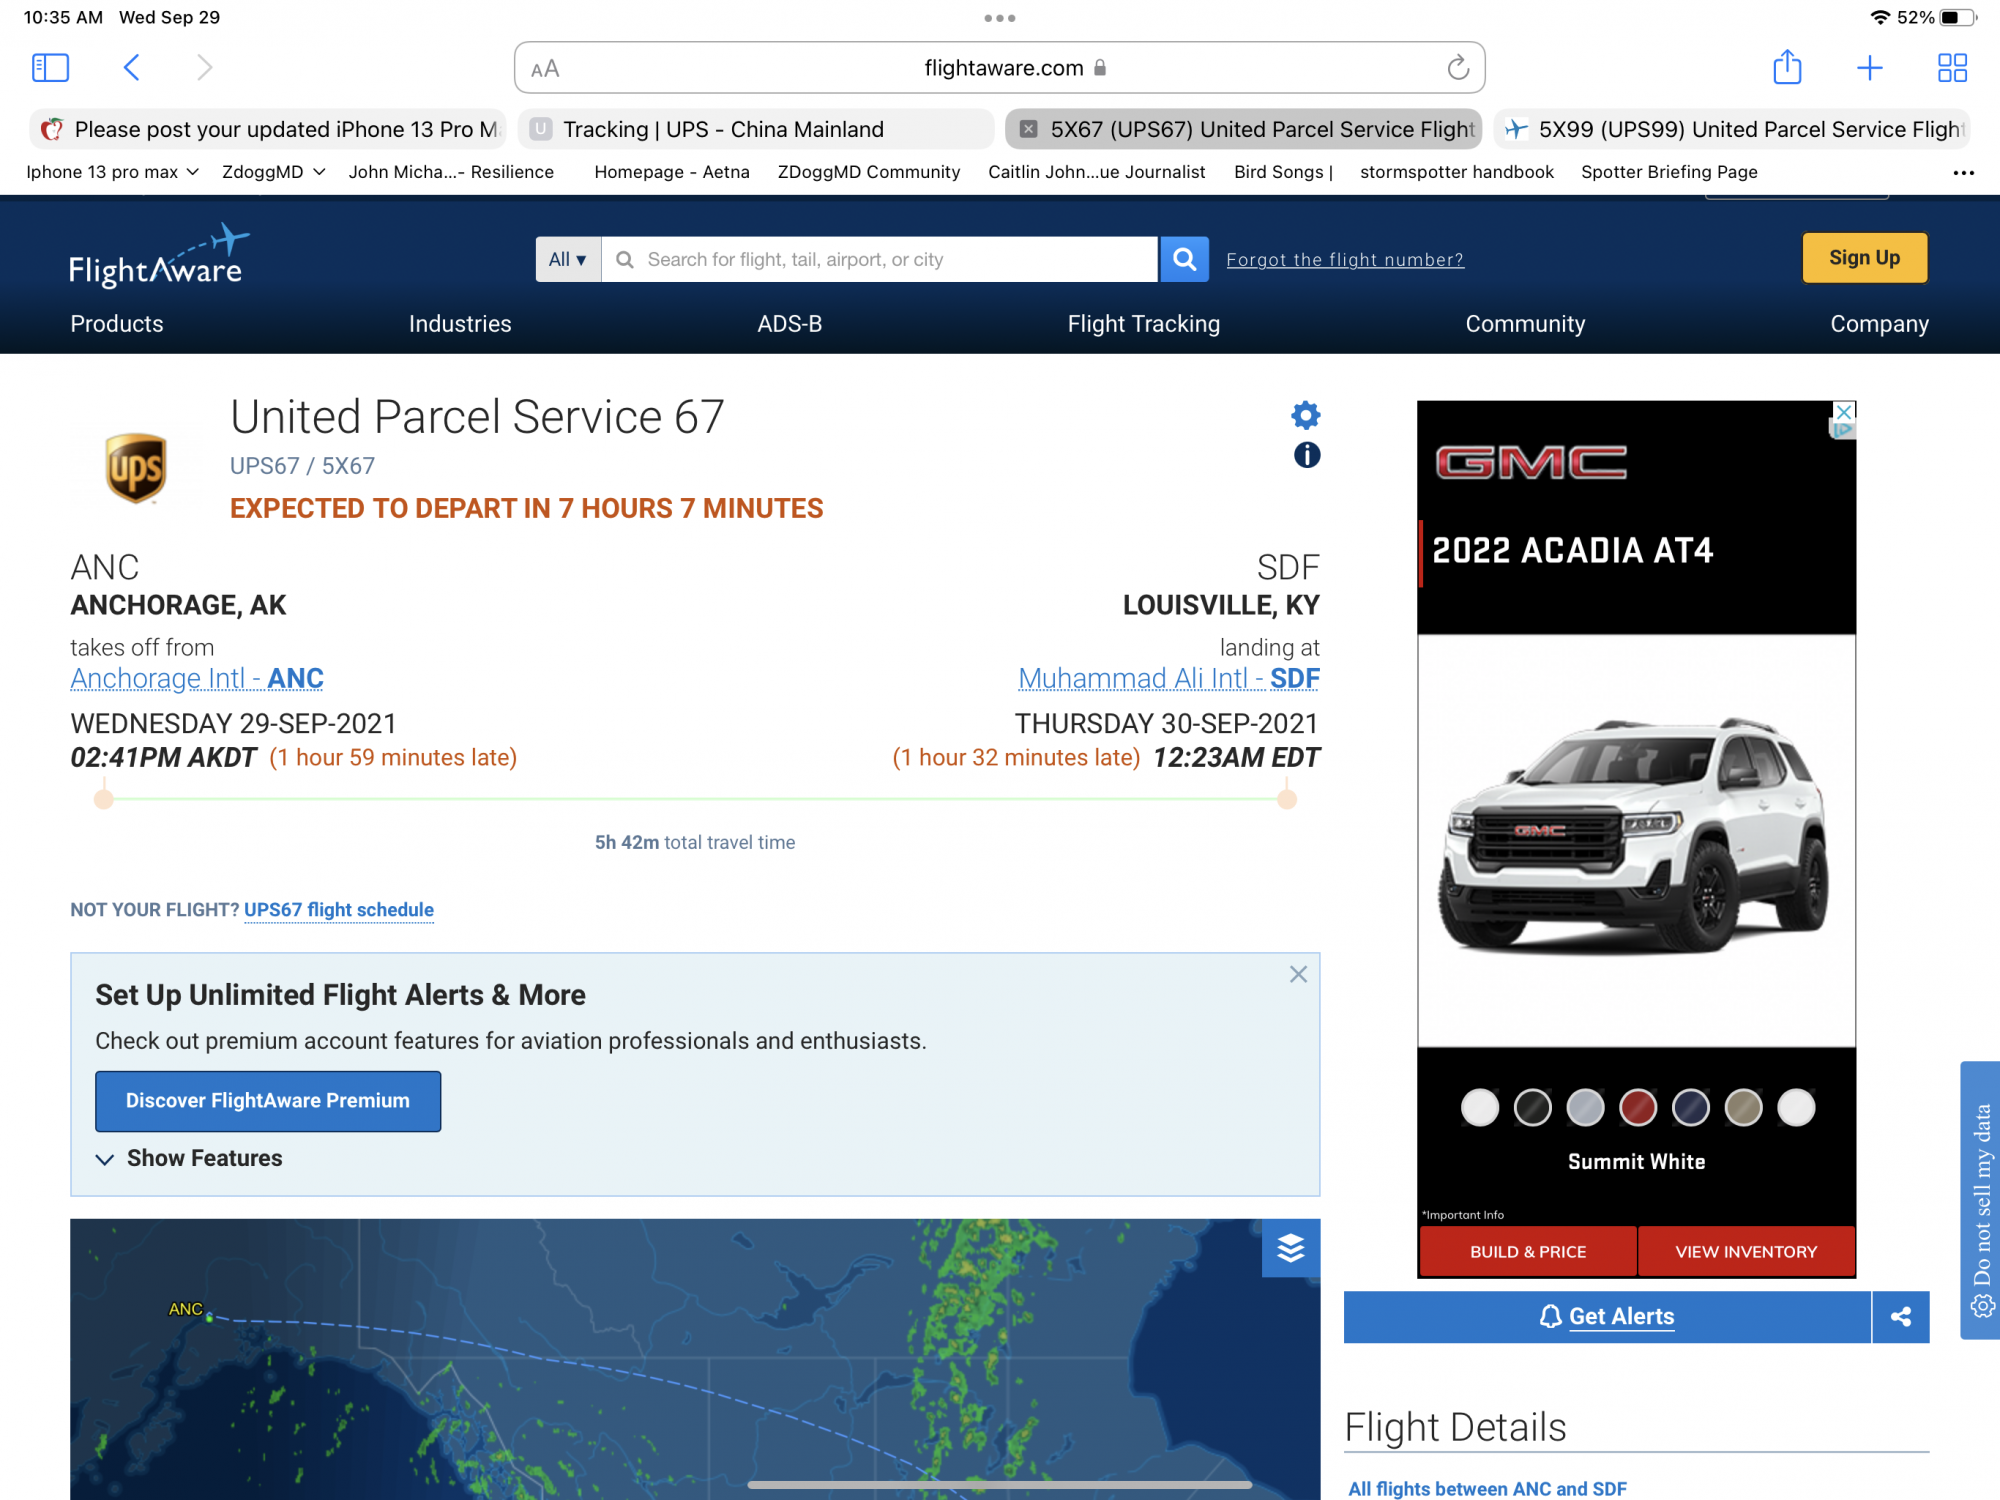This screenshot has width=2000, height=1500.
Task: Tap the flightaware.com address bar
Action: [x=1000, y=68]
